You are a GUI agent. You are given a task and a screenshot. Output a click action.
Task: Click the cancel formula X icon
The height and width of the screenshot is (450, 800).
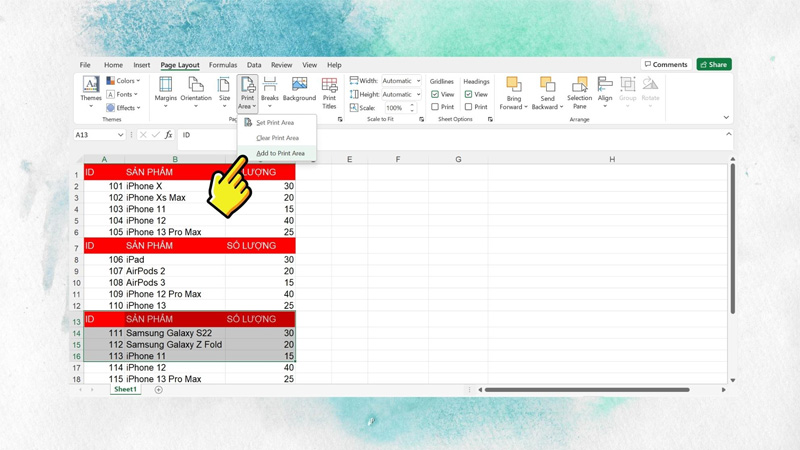[x=143, y=135]
